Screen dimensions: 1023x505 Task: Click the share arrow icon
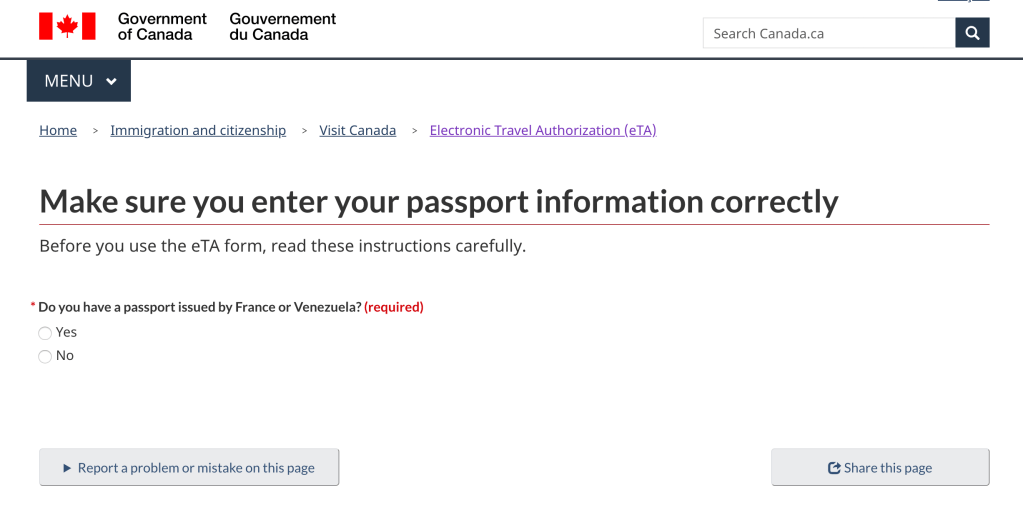[834, 468]
